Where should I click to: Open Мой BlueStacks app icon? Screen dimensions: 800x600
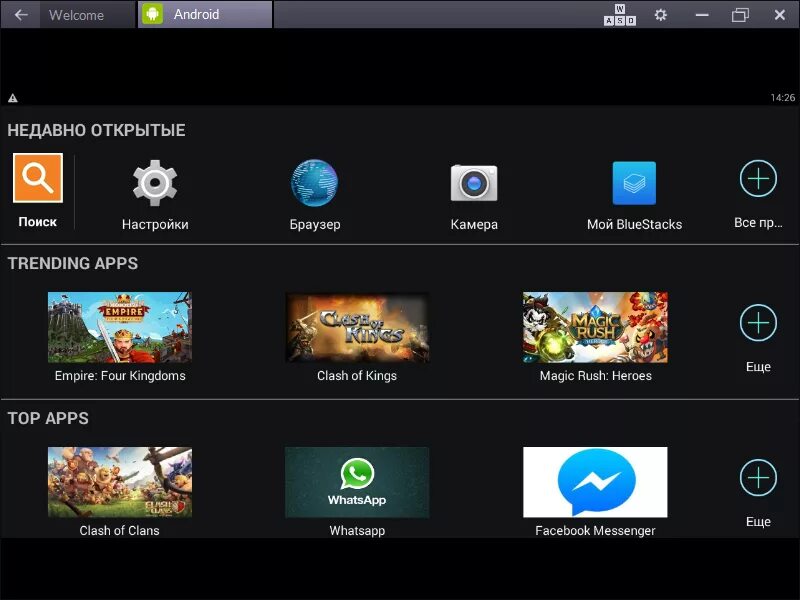point(634,183)
